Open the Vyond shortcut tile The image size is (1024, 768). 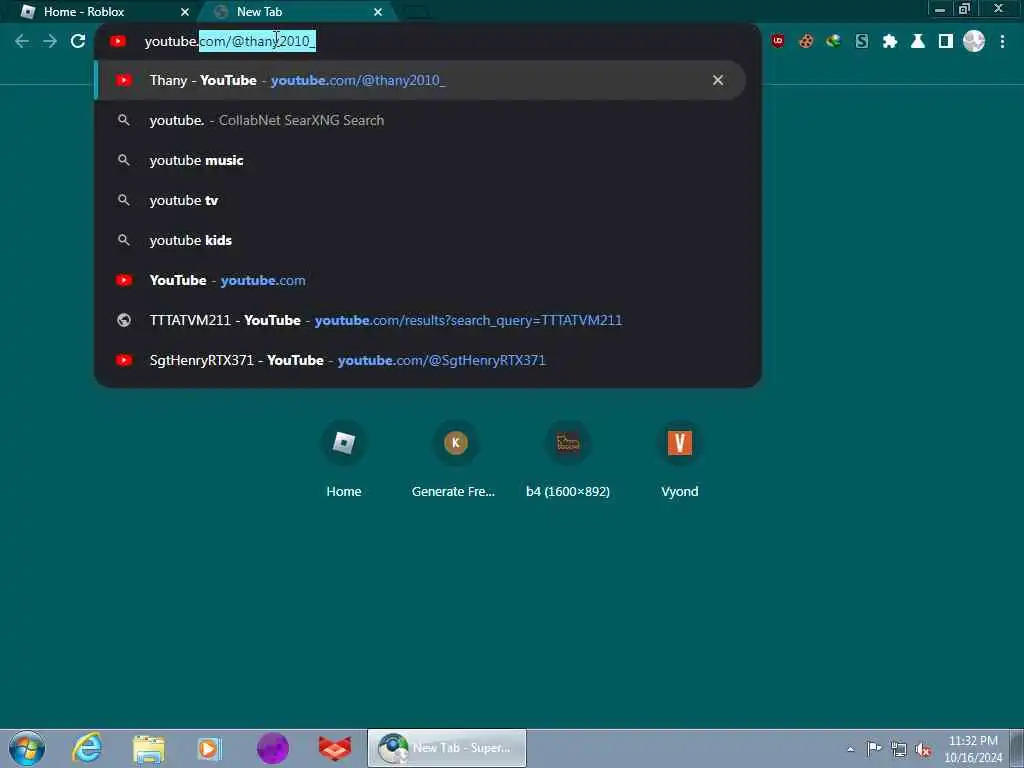pyautogui.click(x=680, y=460)
